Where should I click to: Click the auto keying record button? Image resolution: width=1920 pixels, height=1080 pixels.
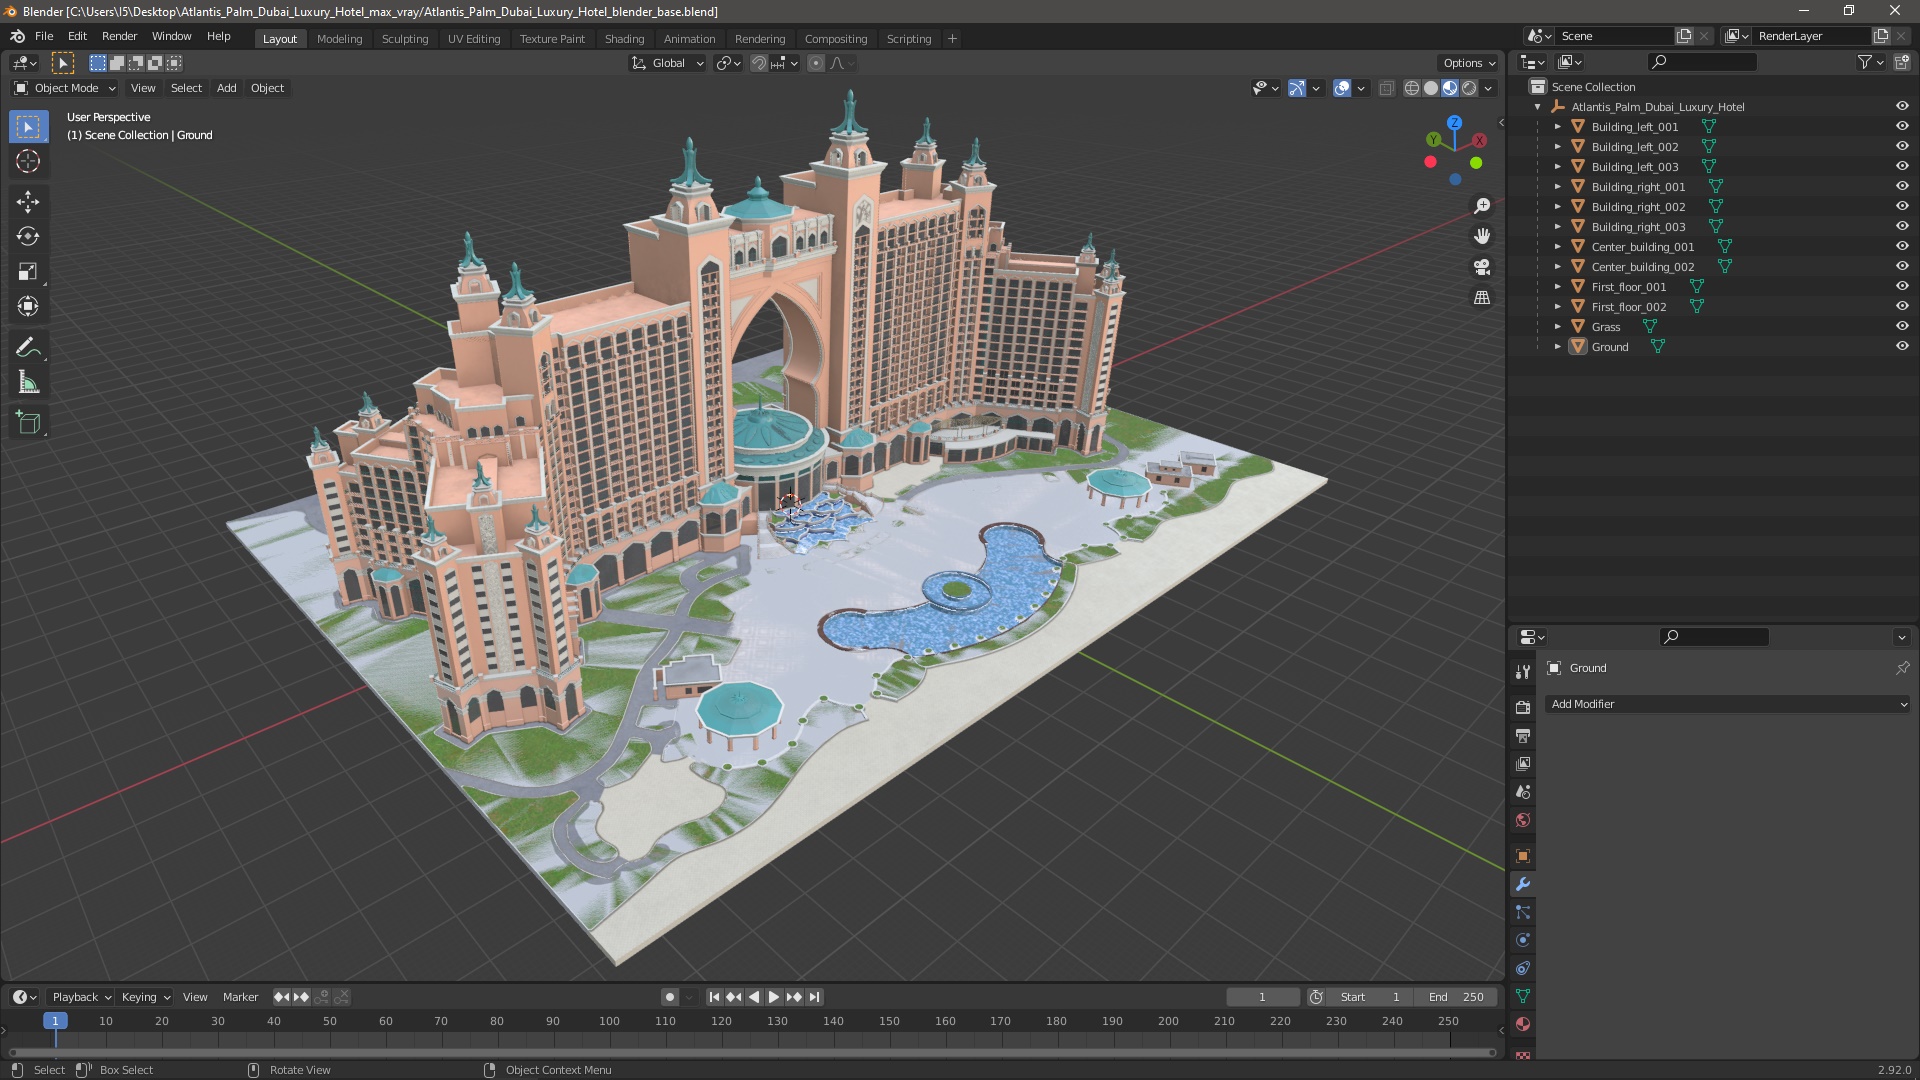(669, 998)
